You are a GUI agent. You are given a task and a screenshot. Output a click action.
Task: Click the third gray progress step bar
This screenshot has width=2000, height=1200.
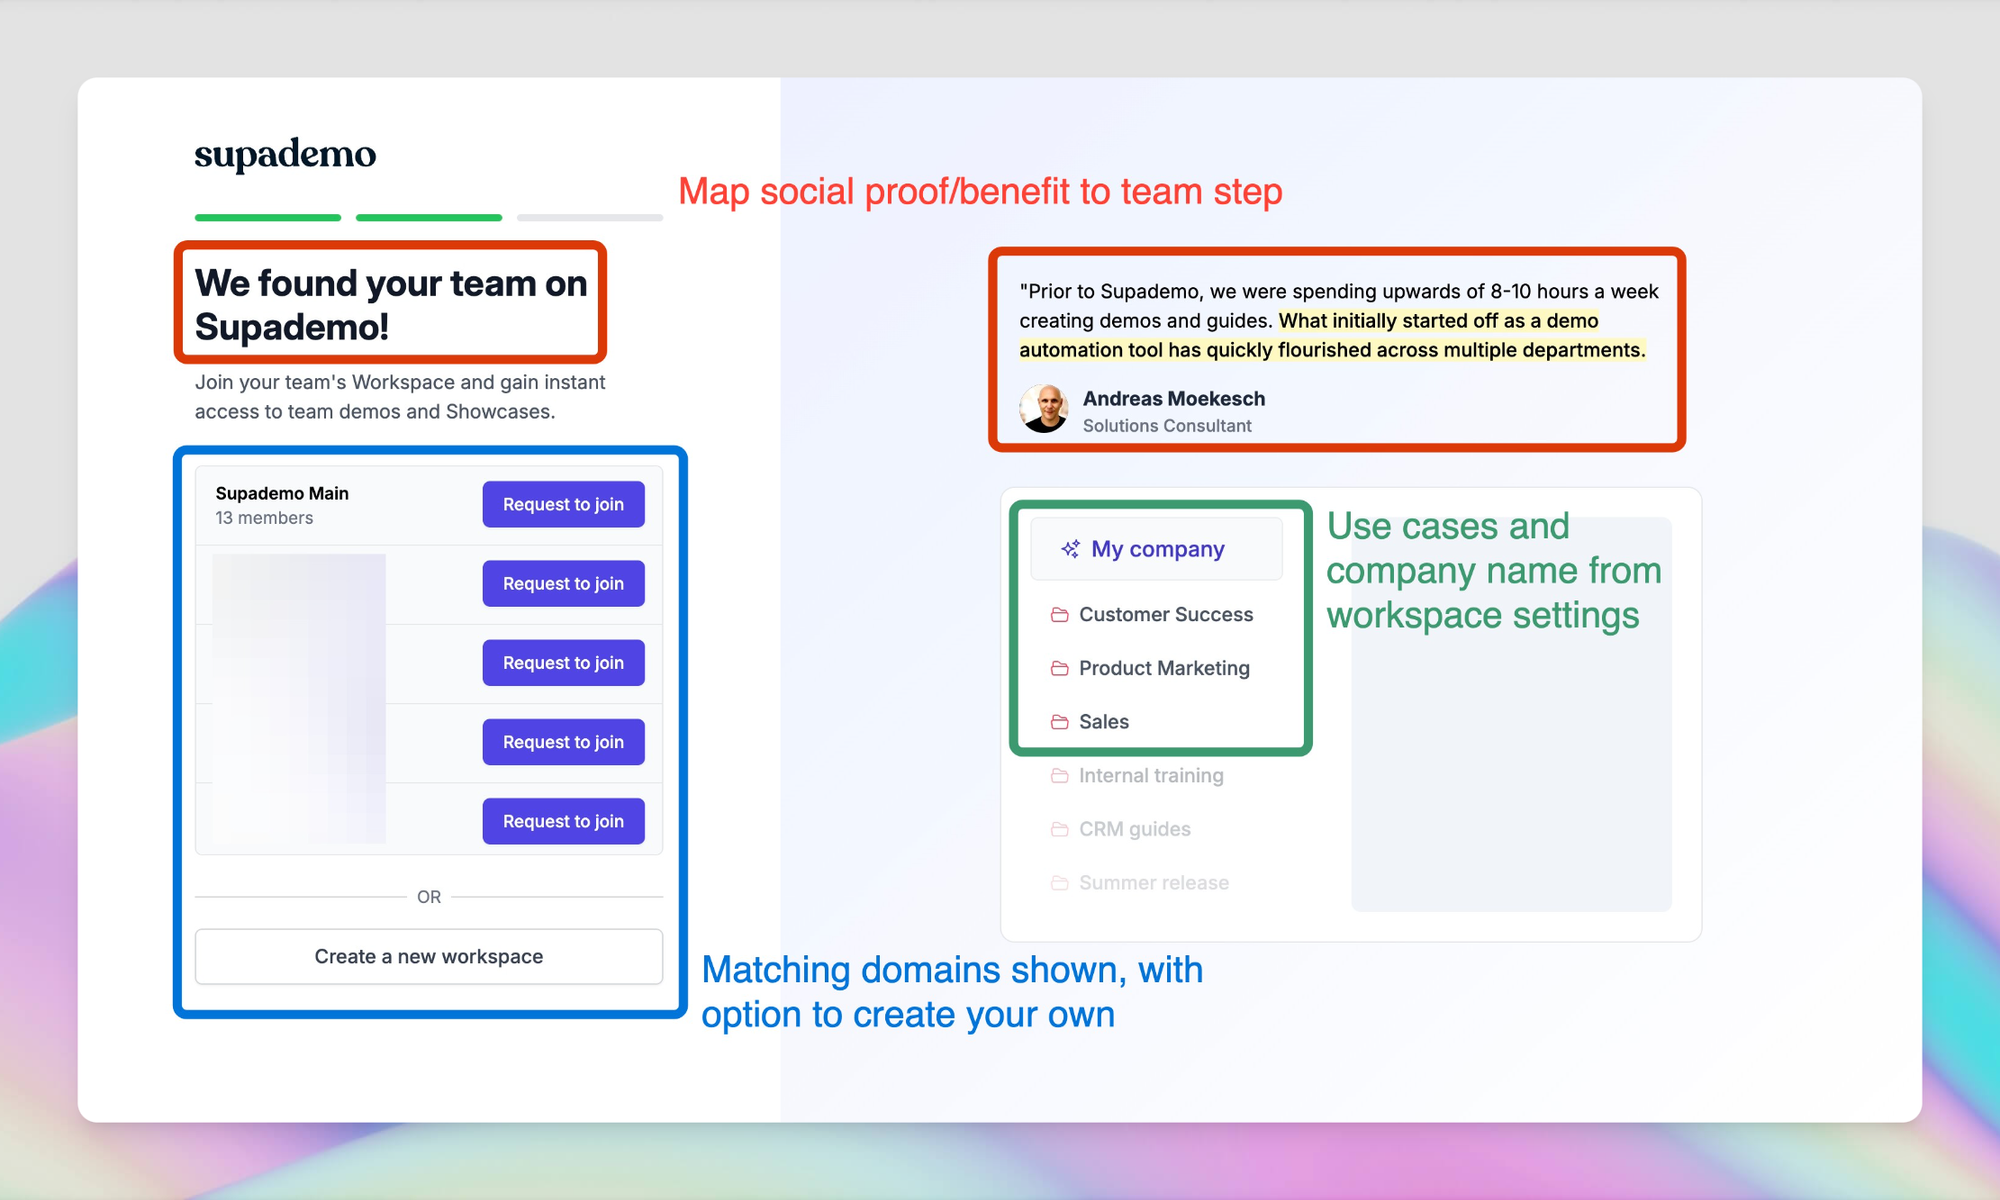point(590,217)
